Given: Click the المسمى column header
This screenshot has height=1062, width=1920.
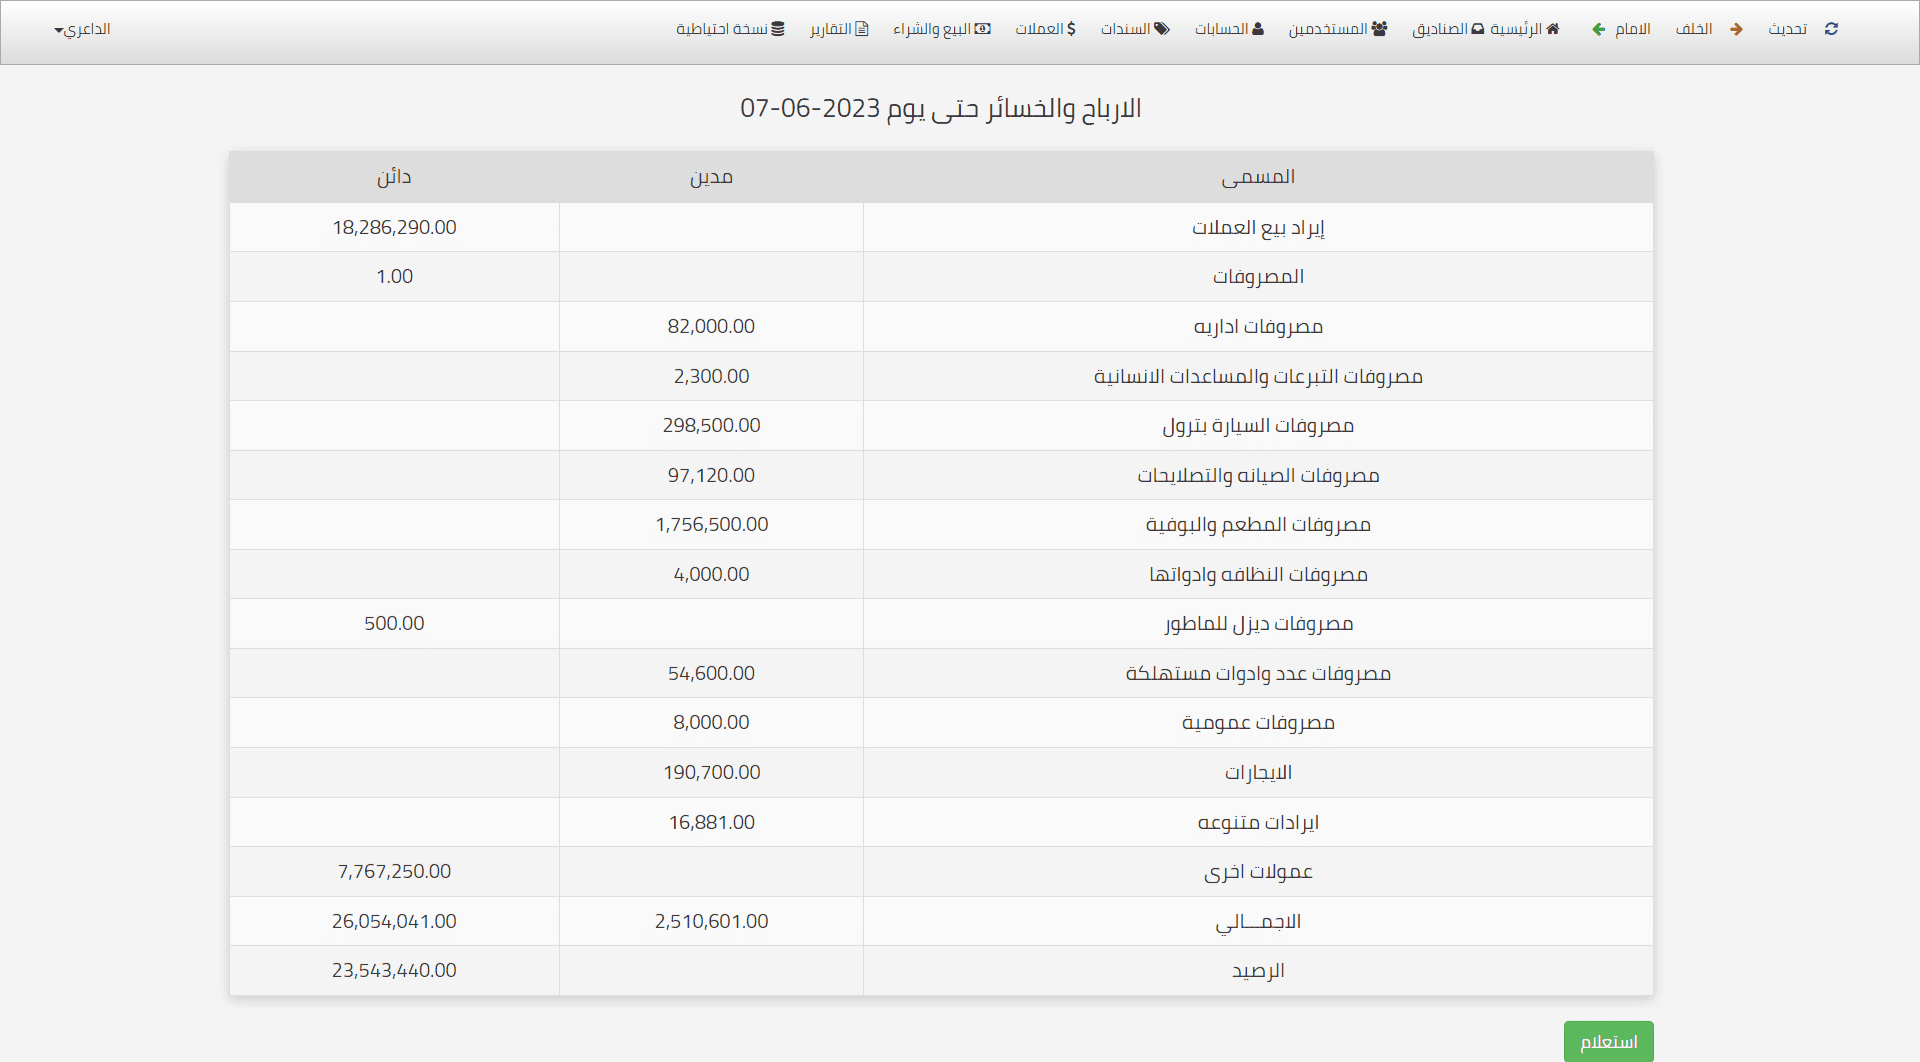Looking at the screenshot, I should pyautogui.click(x=1258, y=177).
